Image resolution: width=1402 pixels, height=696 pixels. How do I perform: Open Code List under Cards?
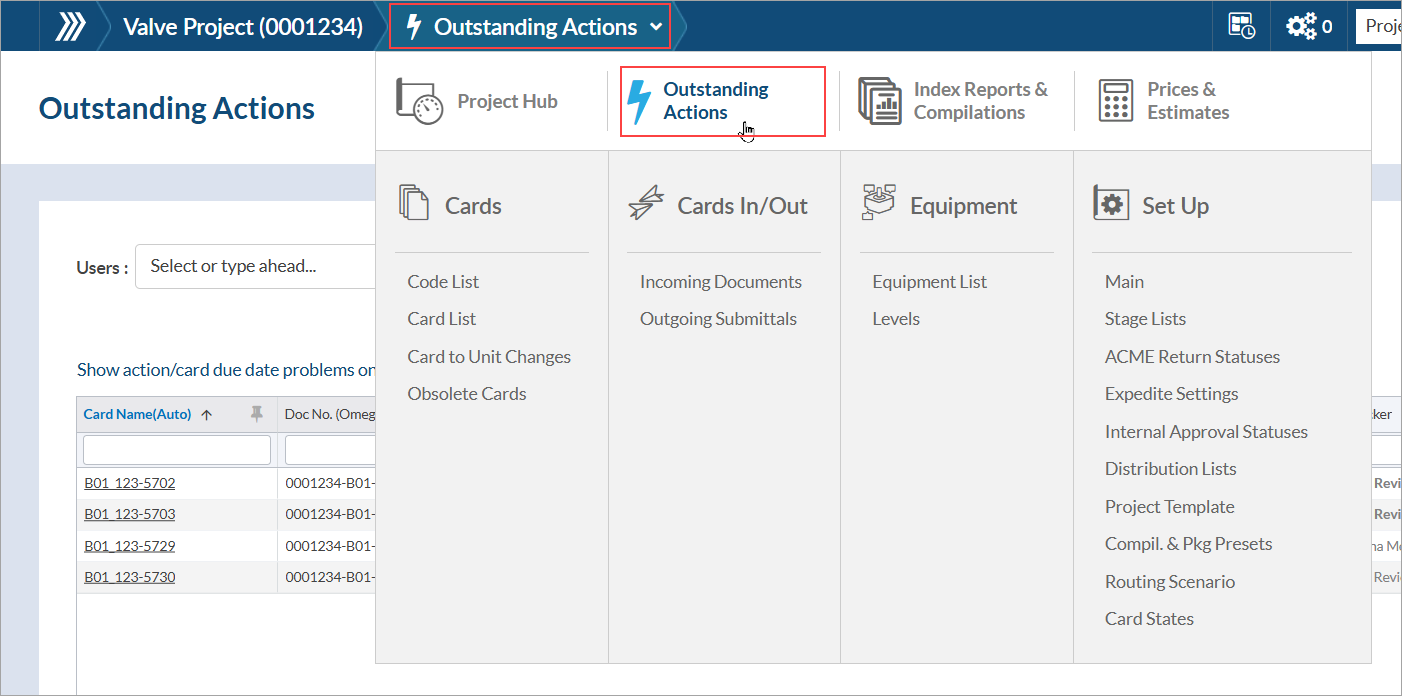pos(443,282)
